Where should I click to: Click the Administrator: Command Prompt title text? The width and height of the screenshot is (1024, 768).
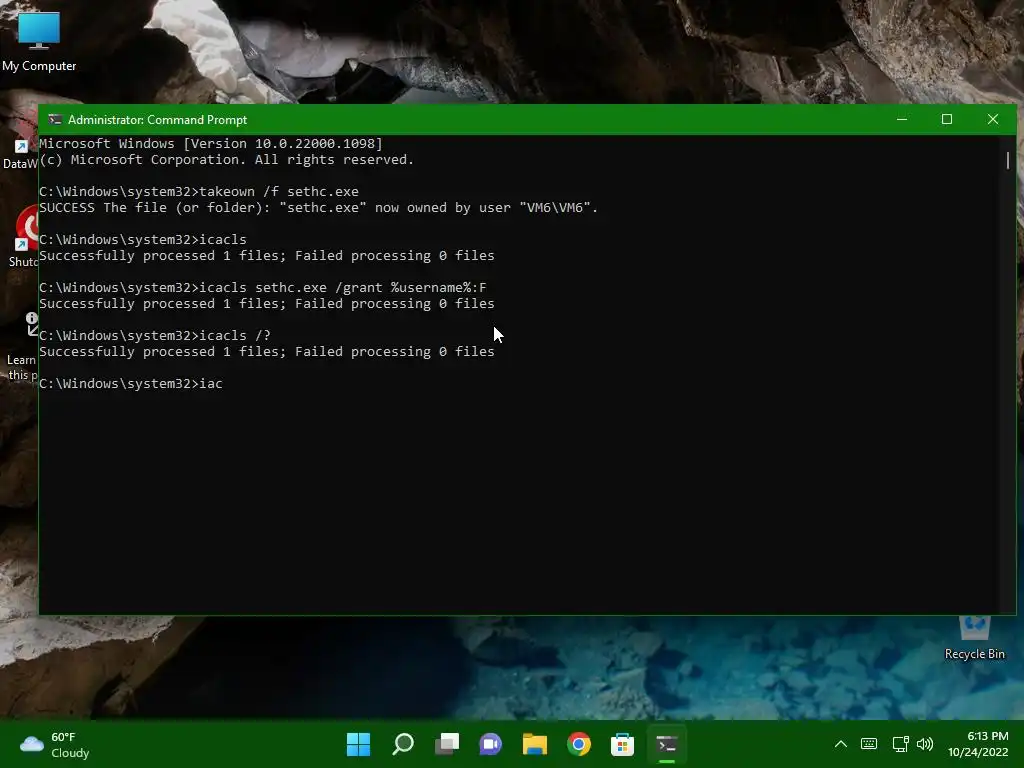tap(157, 120)
